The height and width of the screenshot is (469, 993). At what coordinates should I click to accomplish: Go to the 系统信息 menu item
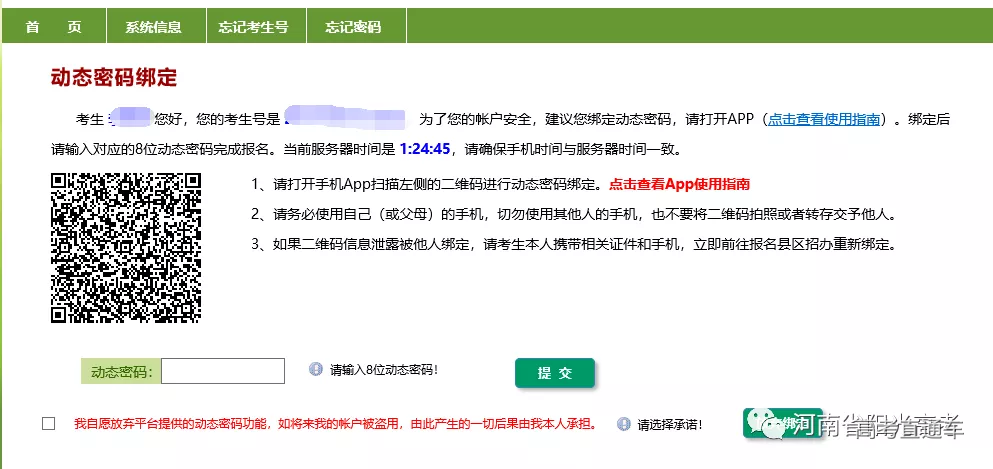[x=153, y=27]
